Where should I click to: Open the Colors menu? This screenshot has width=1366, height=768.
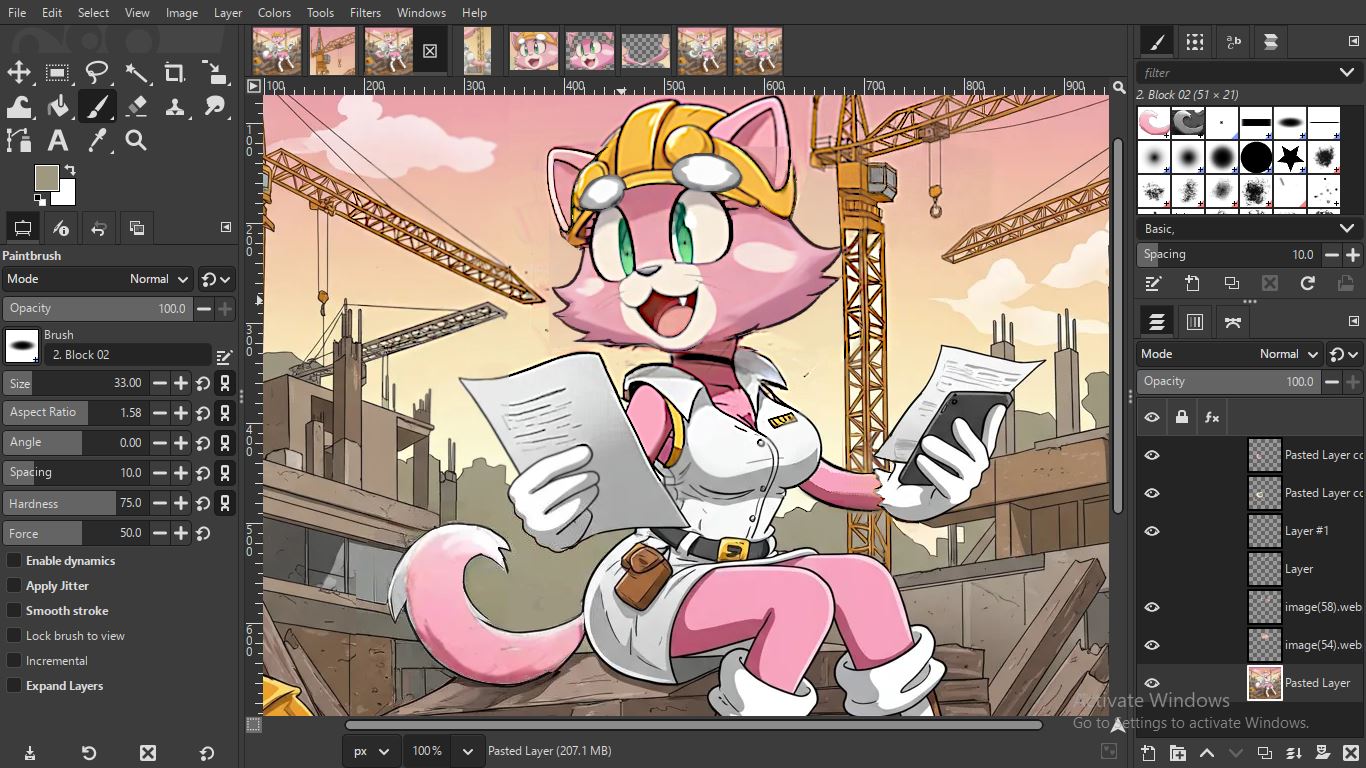pos(274,13)
